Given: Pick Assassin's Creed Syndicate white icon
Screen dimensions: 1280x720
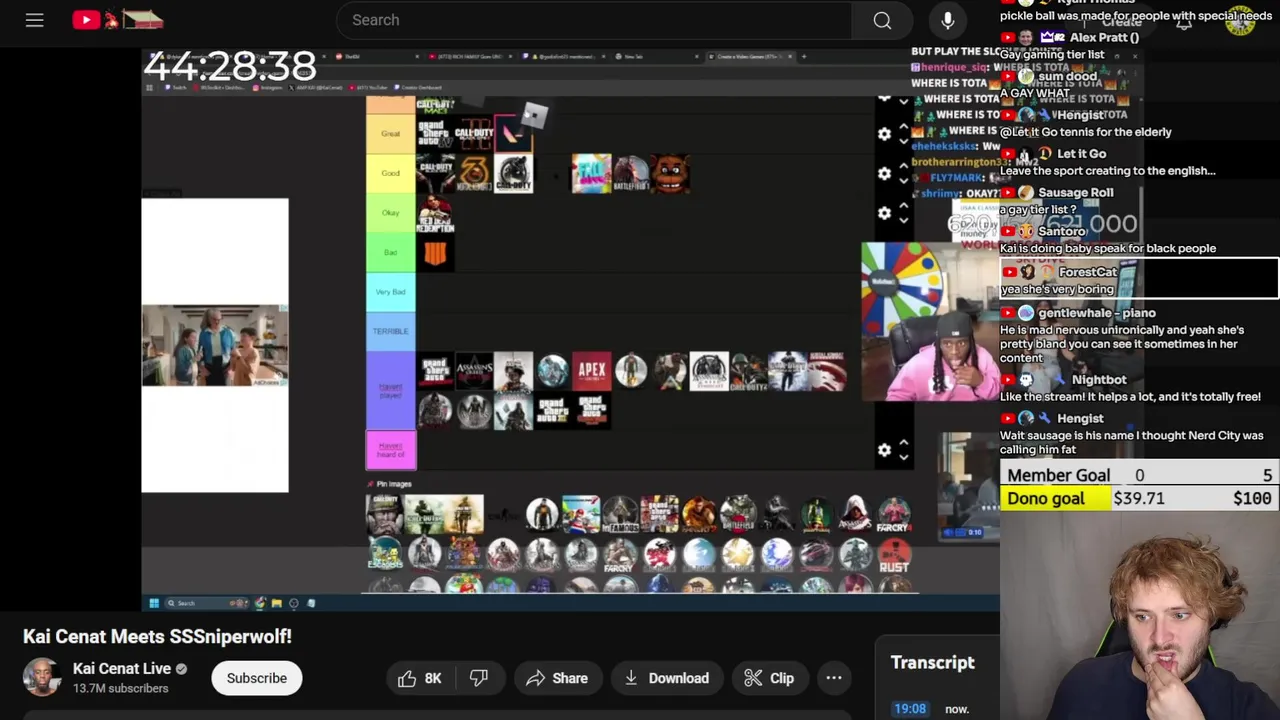Looking at the screenshot, I should coord(710,371).
